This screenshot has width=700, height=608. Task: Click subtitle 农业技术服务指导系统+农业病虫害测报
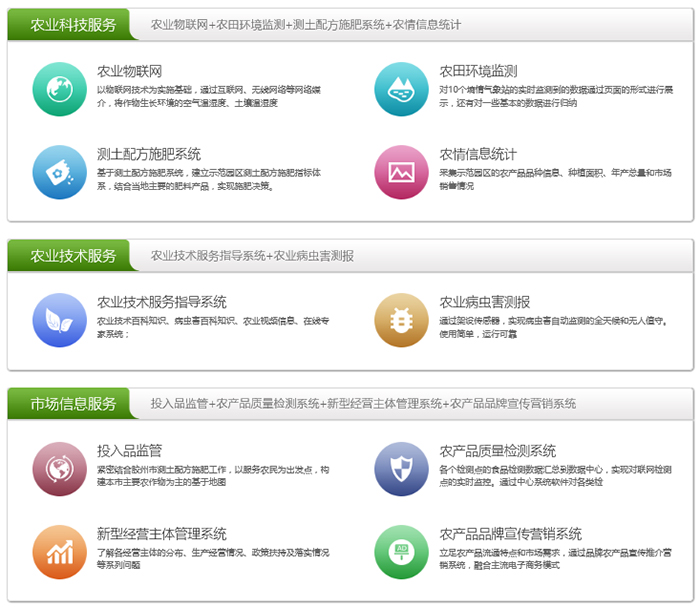pyautogui.click(x=252, y=256)
